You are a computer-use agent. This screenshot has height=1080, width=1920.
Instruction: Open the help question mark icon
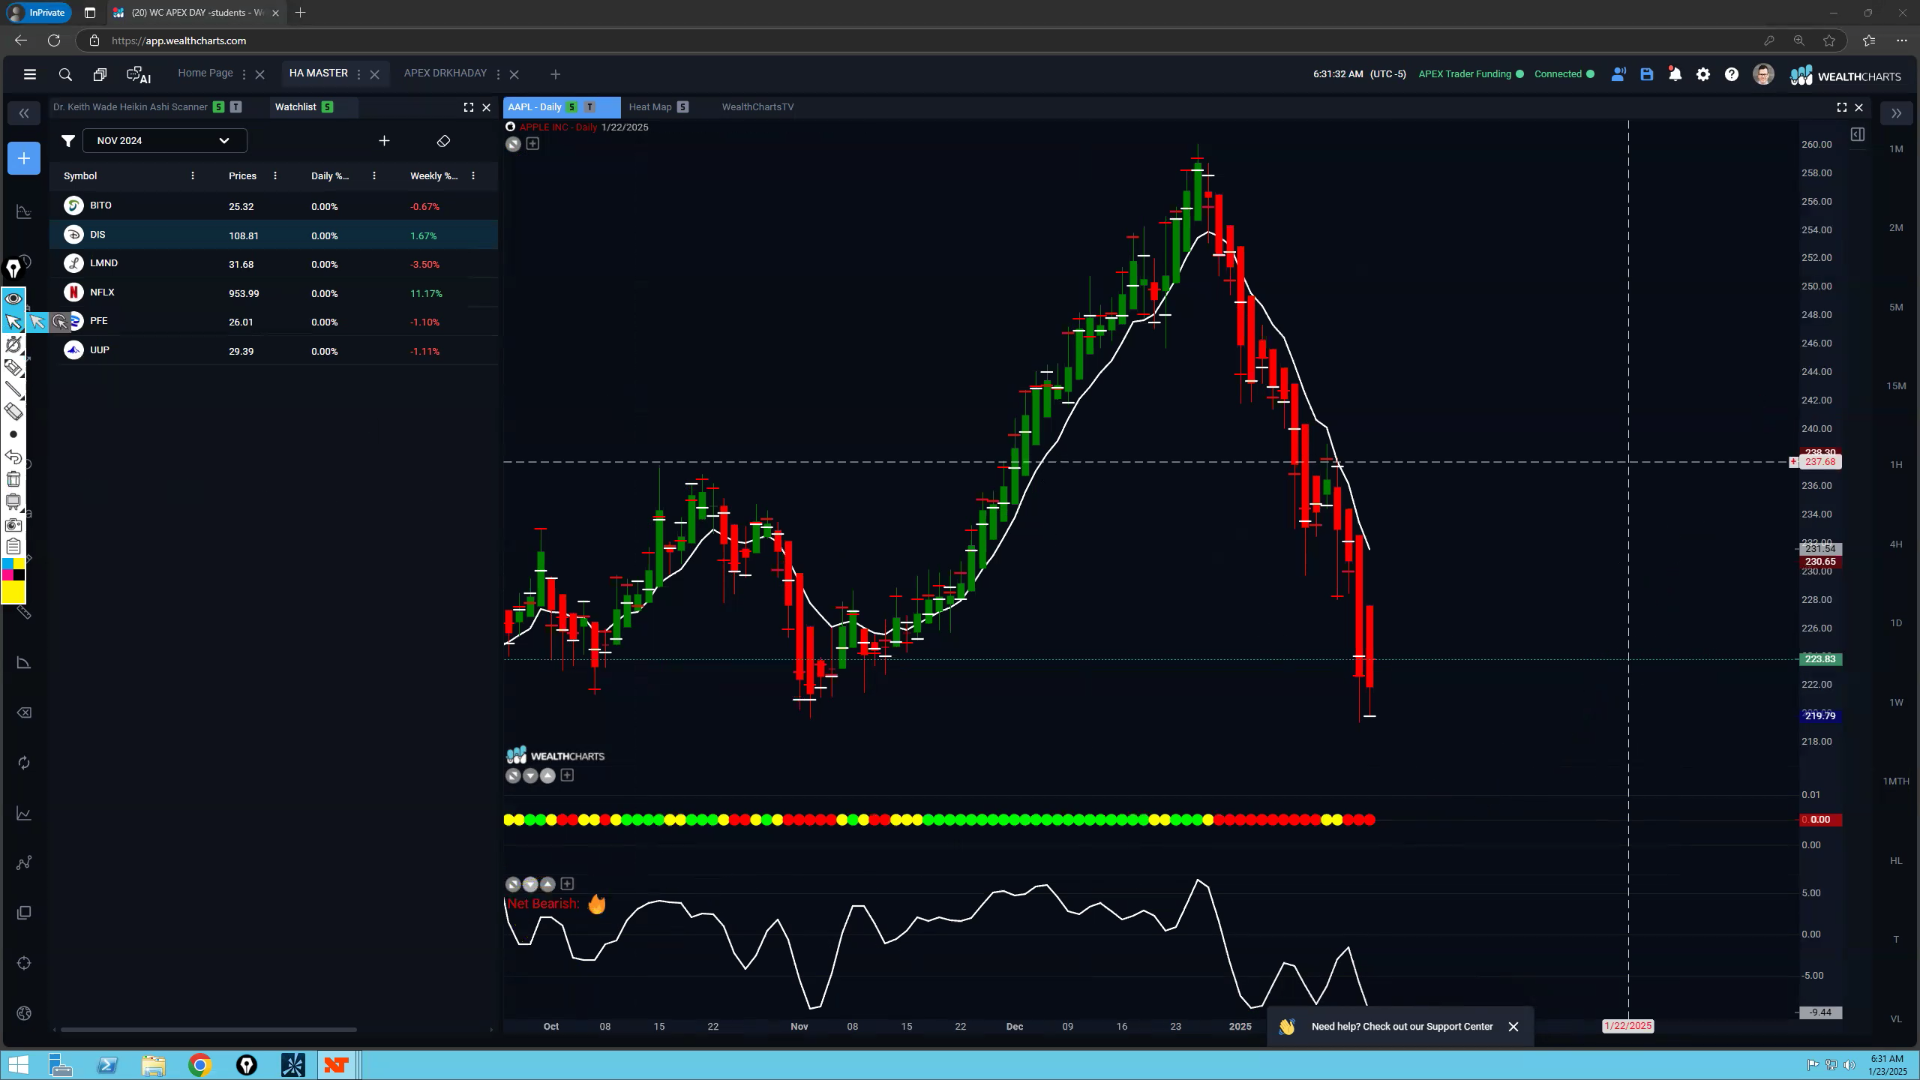click(x=1731, y=74)
